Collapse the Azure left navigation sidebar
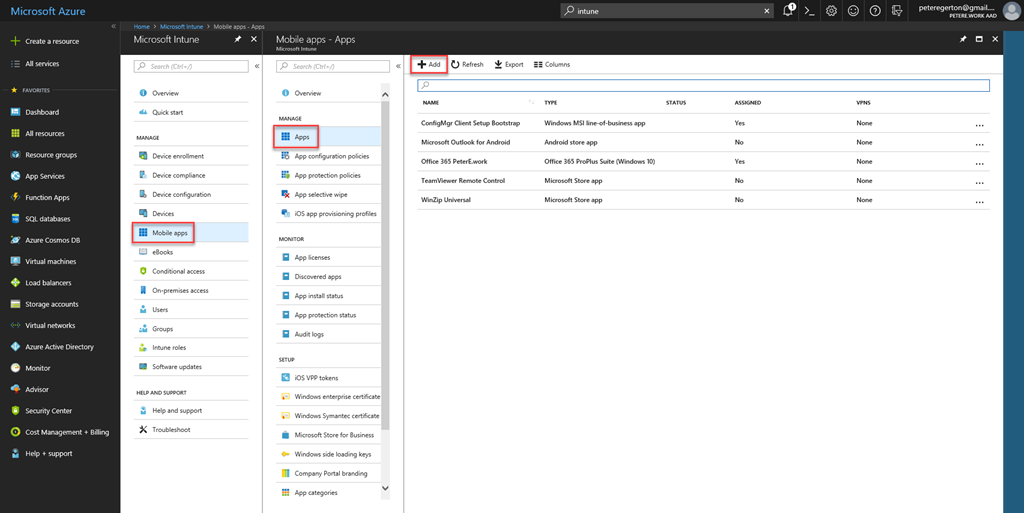 113,26
